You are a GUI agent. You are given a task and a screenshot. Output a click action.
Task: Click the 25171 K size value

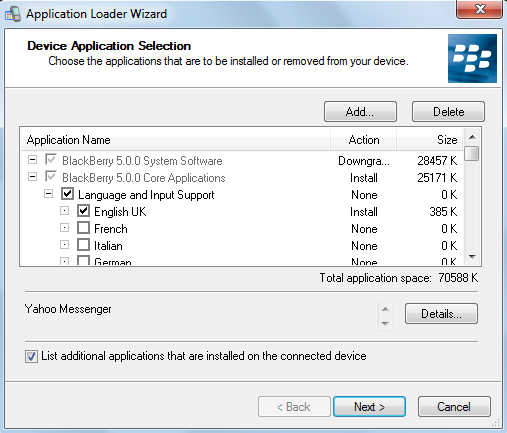(x=437, y=178)
